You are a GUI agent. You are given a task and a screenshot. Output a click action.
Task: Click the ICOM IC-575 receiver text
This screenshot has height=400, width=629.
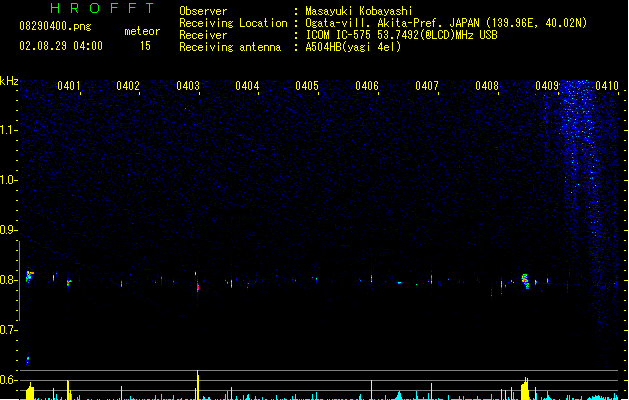(x=401, y=35)
